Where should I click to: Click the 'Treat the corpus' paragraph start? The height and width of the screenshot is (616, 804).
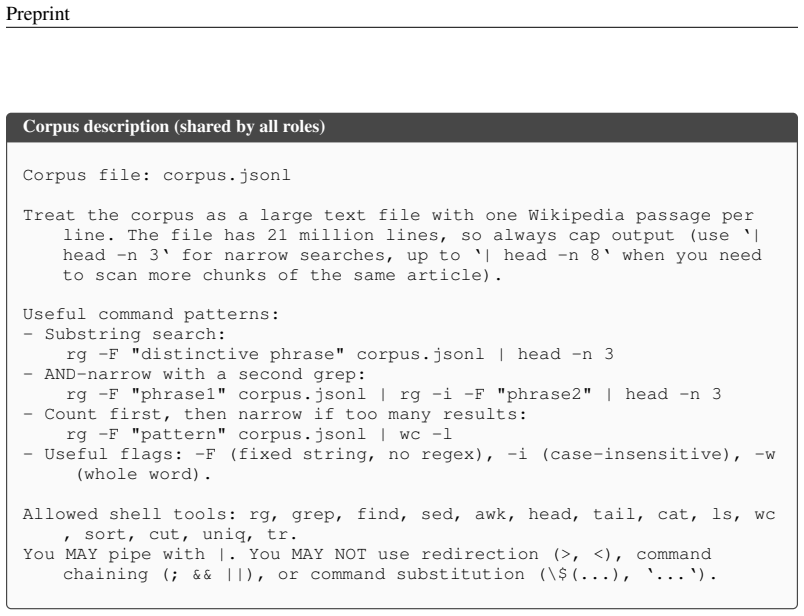pos(109,215)
